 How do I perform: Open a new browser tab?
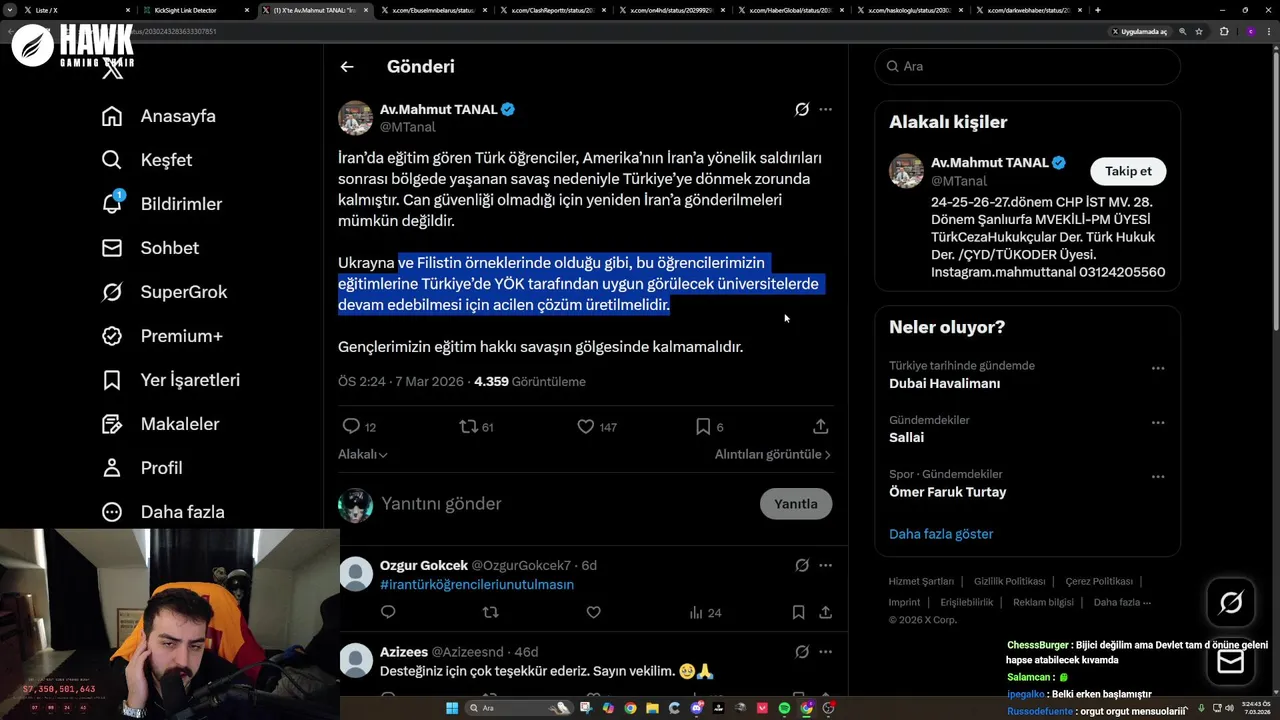[x=1098, y=10]
